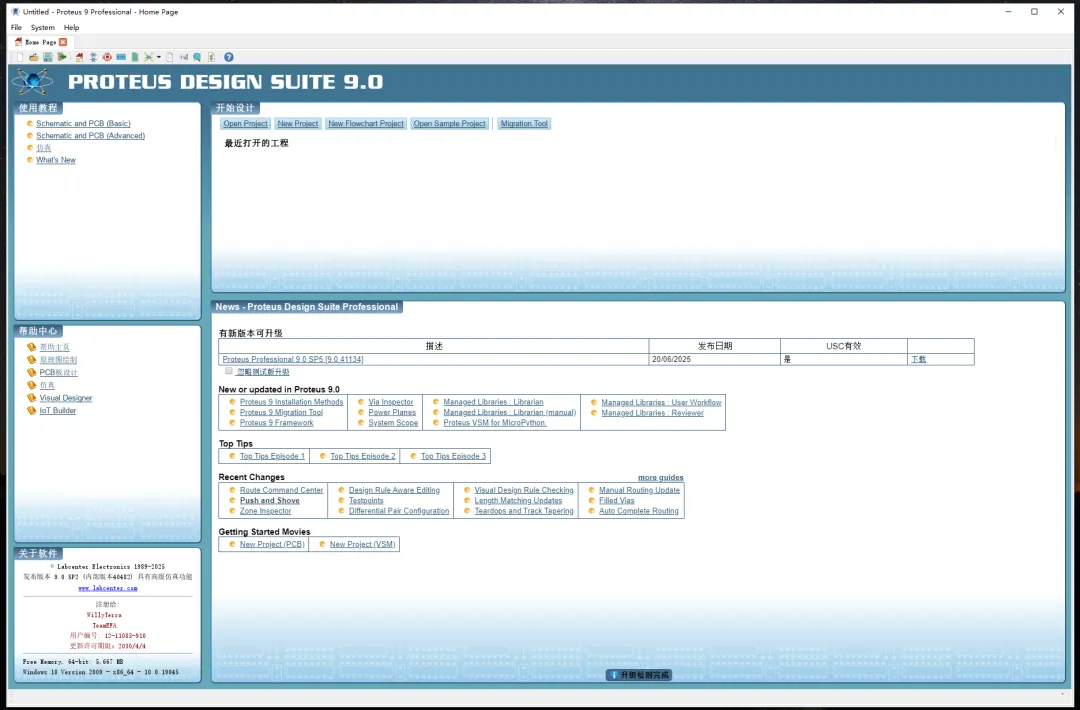This screenshot has width=1080, height=710.
Task: Open Route Command Center link
Action: tap(281, 490)
